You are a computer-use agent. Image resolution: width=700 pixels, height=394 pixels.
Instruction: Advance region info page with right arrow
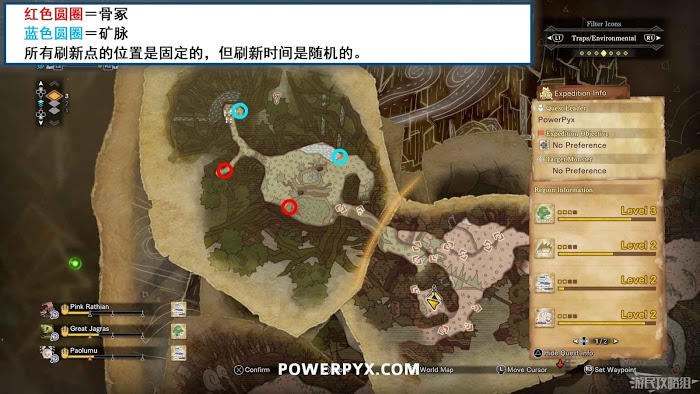616,341
